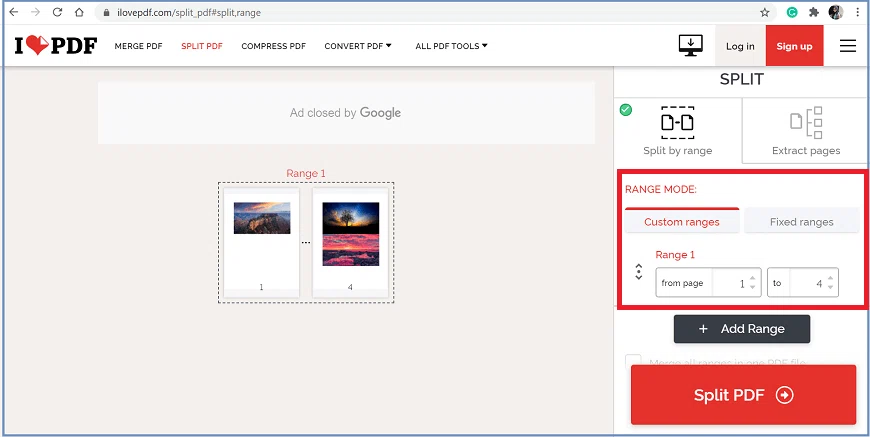870x437 pixels.
Task: Click the Log in button
Action: 740,46
